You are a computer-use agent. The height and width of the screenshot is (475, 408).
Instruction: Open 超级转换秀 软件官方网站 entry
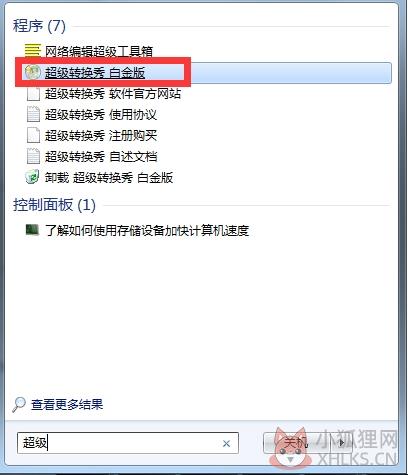pyautogui.click(x=113, y=94)
